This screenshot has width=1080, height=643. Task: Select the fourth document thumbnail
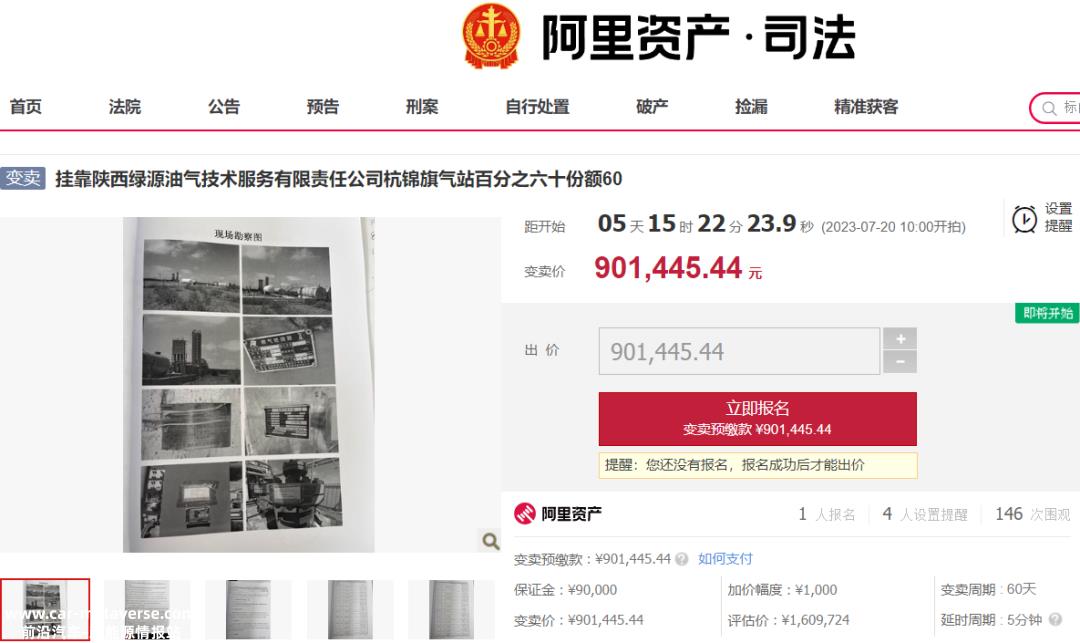click(x=350, y=610)
